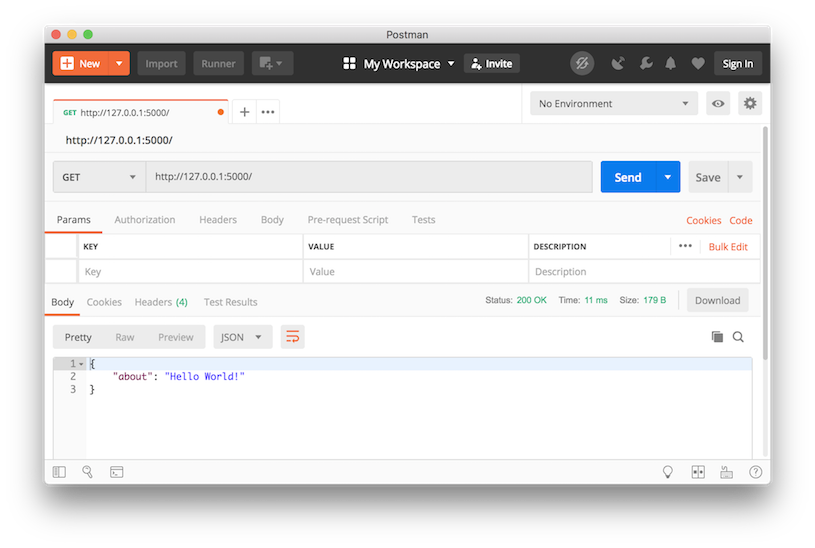The width and height of the screenshot is (815, 548).
Task: Click the vertical scrollbar on the right
Action: click(x=765, y=243)
